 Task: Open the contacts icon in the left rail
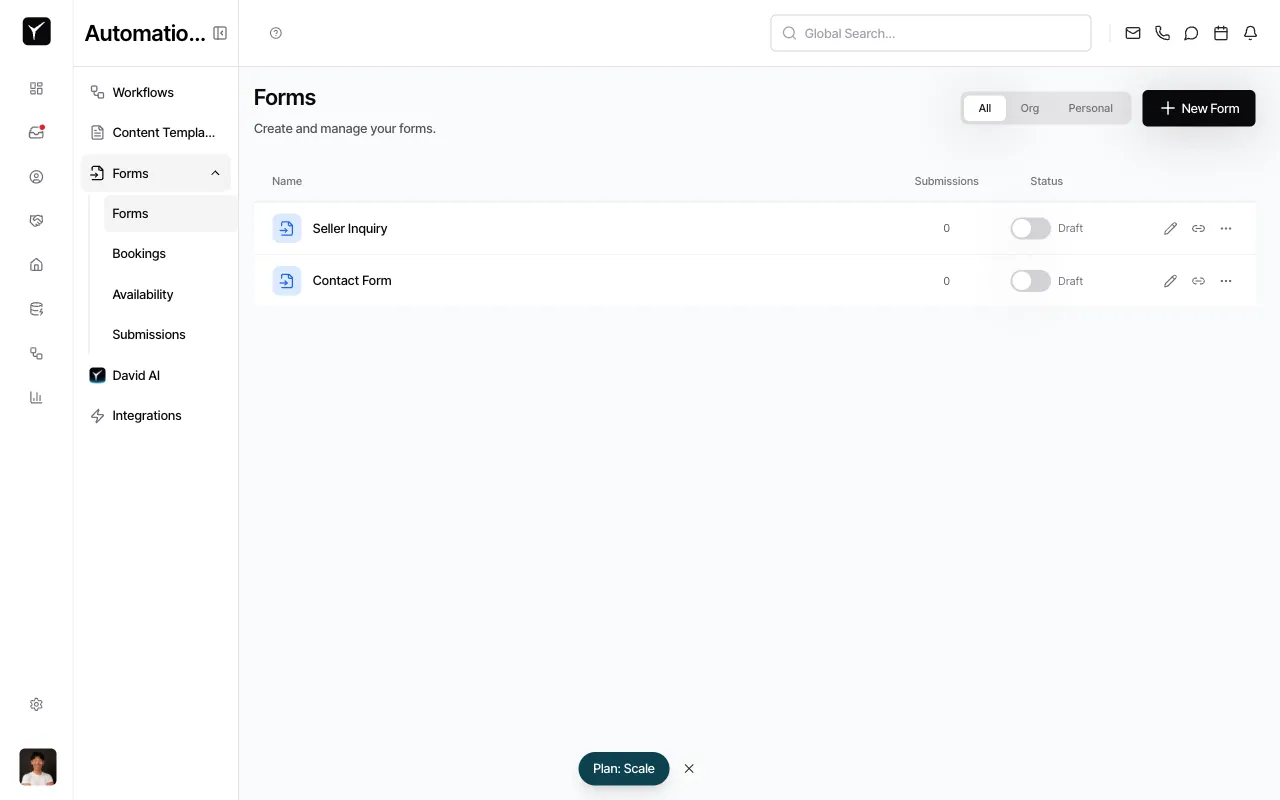click(36, 176)
